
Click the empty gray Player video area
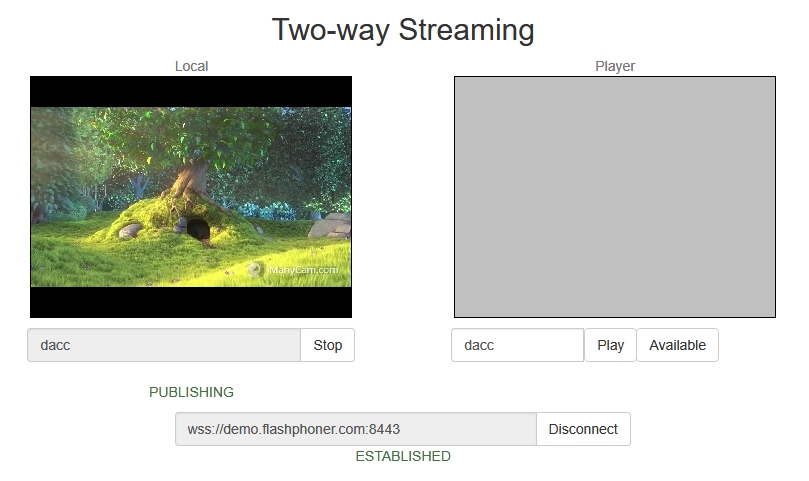click(x=615, y=197)
